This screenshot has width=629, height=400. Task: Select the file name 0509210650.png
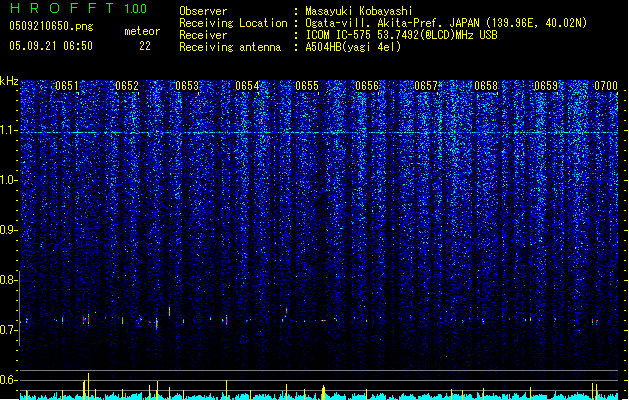pyautogui.click(x=51, y=26)
